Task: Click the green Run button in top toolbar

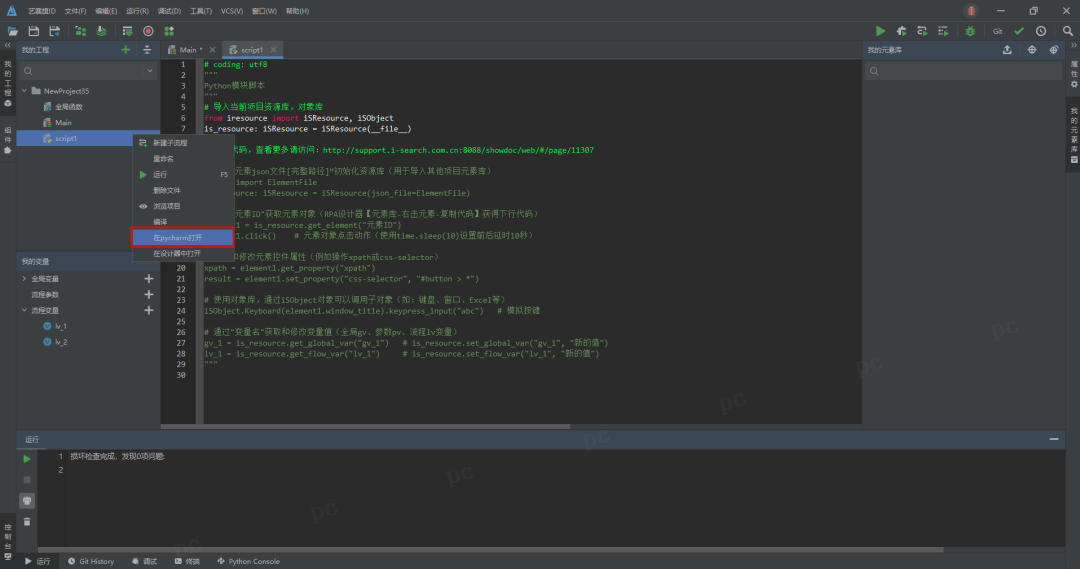Action: tap(881, 31)
